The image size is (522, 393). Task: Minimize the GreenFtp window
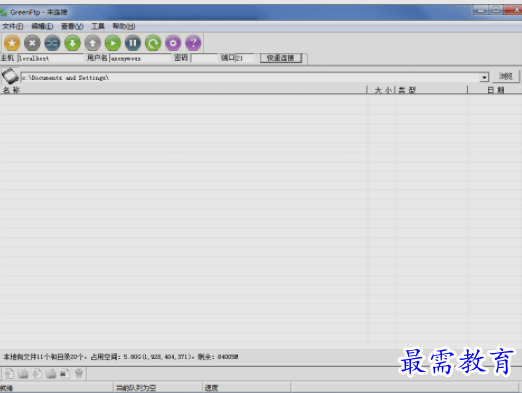tap(481, 10)
